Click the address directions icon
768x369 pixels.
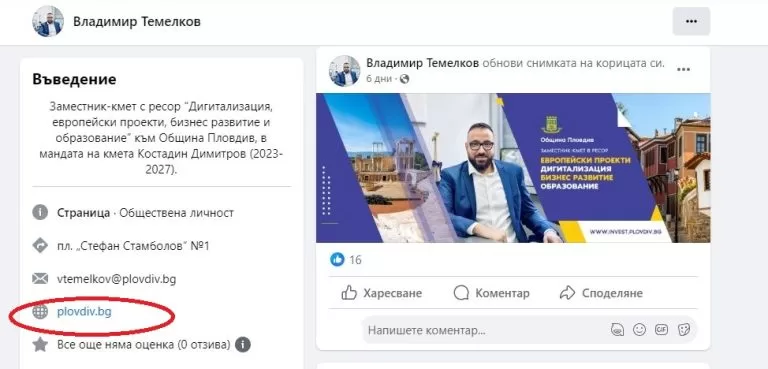40,246
